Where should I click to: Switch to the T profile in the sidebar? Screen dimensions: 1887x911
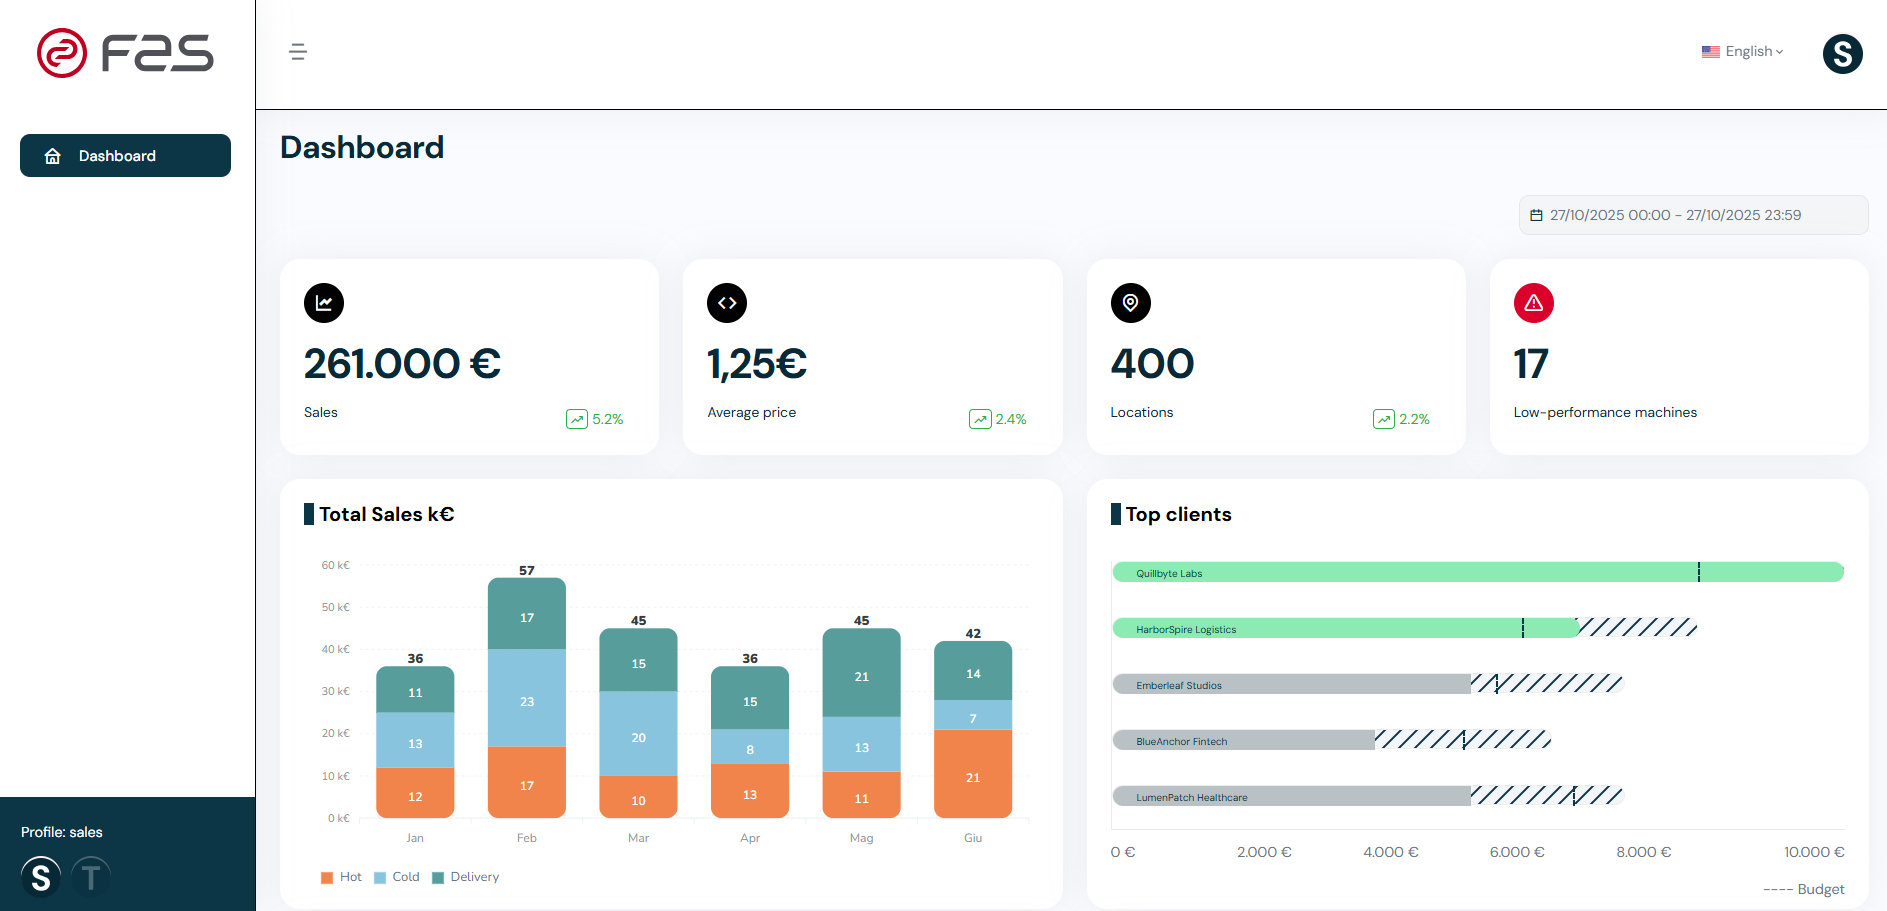[91, 877]
